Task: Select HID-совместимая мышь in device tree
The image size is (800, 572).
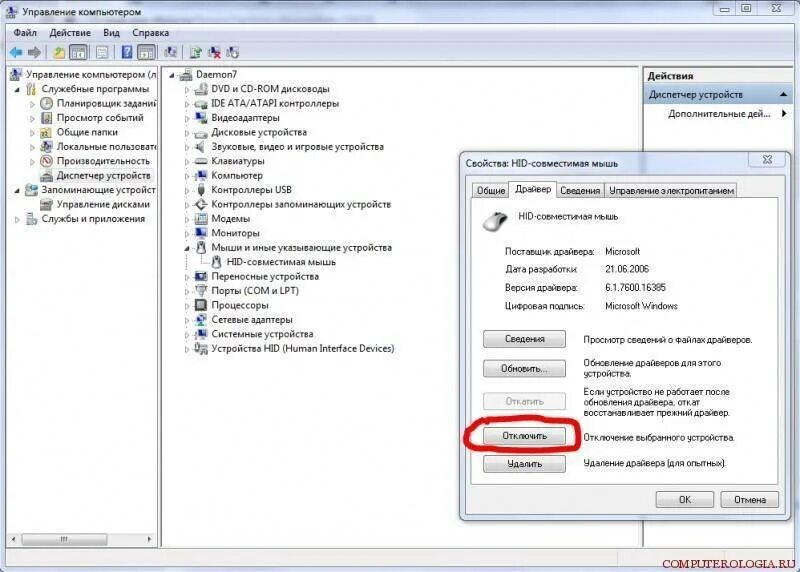Action: click(281, 262)
